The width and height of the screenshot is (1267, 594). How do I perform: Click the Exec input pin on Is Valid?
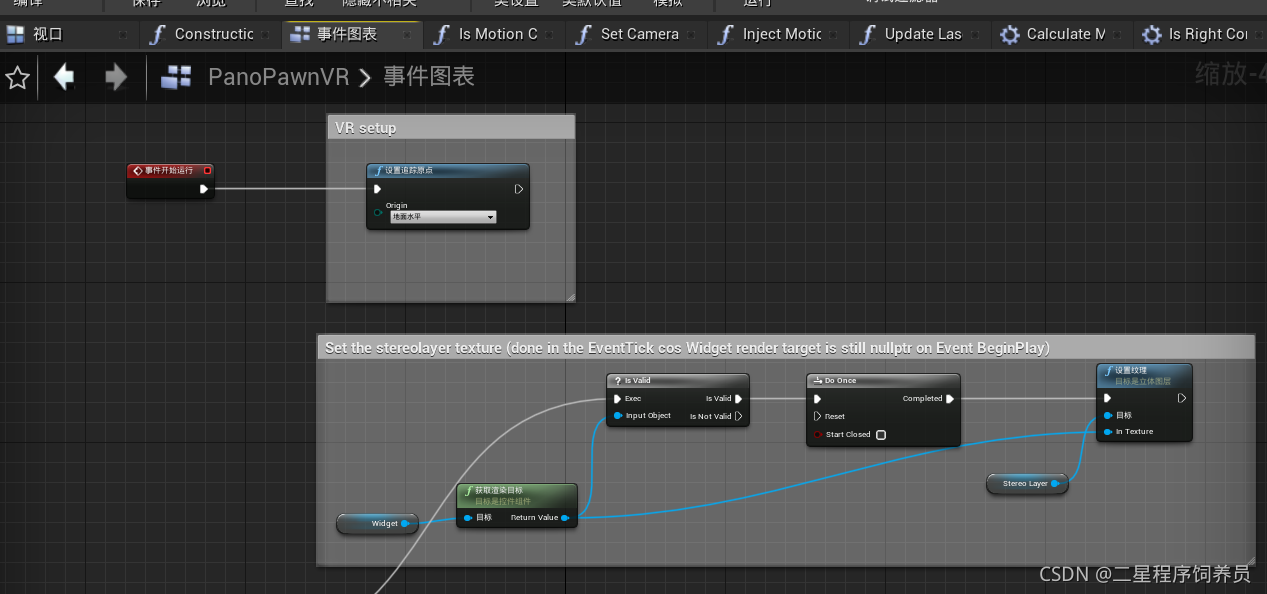click(x=618, y=398)
